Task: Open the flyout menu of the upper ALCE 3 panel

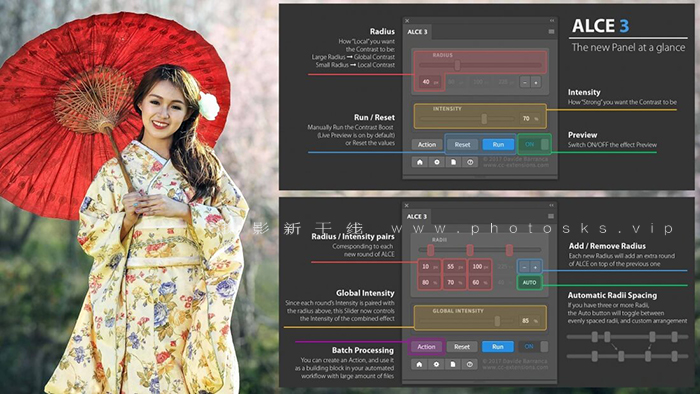Action: [551, 32]
